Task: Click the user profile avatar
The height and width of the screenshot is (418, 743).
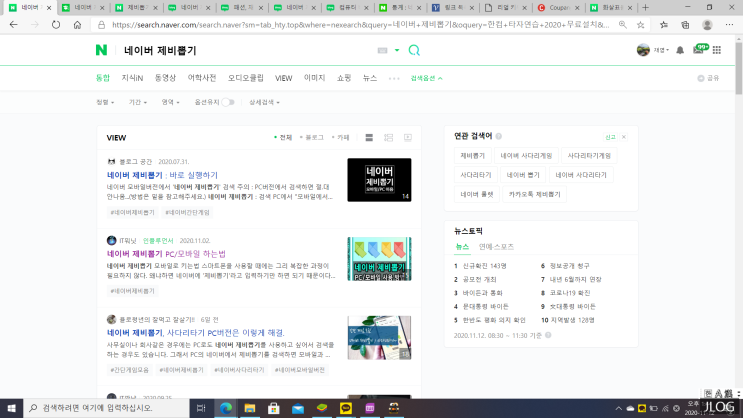Action: [643, 50]
